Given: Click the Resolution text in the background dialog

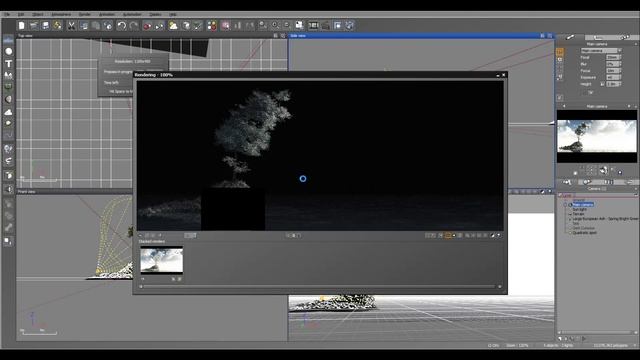Looking at the screenshot, I should tap(132, 61).
